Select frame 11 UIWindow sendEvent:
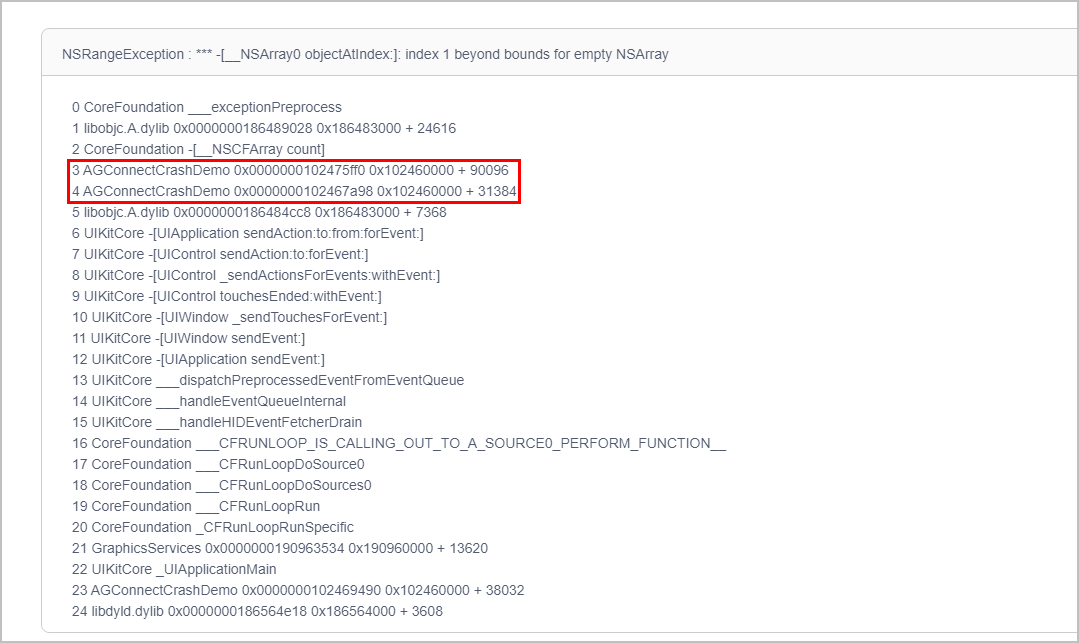Screen dimensions: 1079x643 189,339
